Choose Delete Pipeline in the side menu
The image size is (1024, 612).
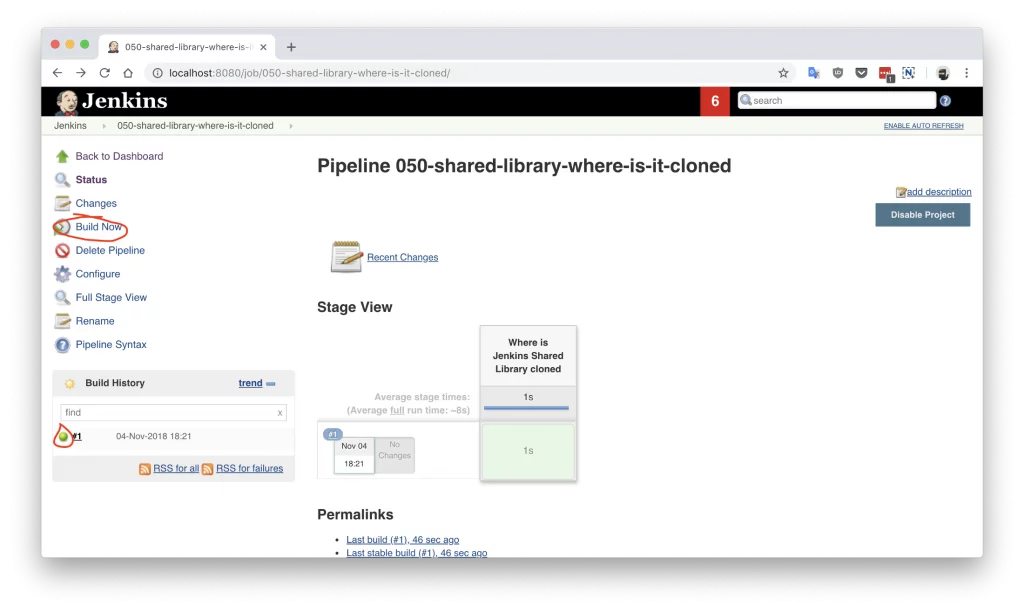tap(110, 250)
